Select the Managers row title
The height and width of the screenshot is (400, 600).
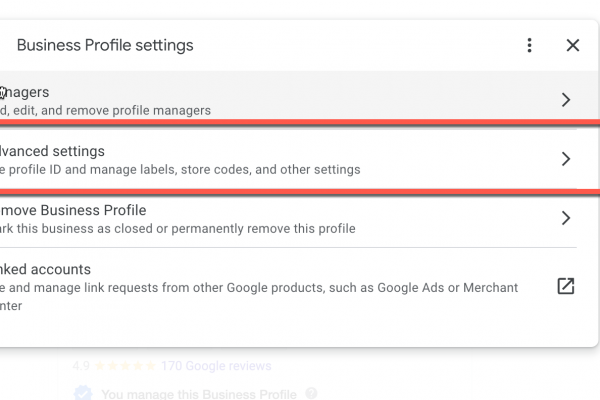pyautogui.click(x=25, y=92)
